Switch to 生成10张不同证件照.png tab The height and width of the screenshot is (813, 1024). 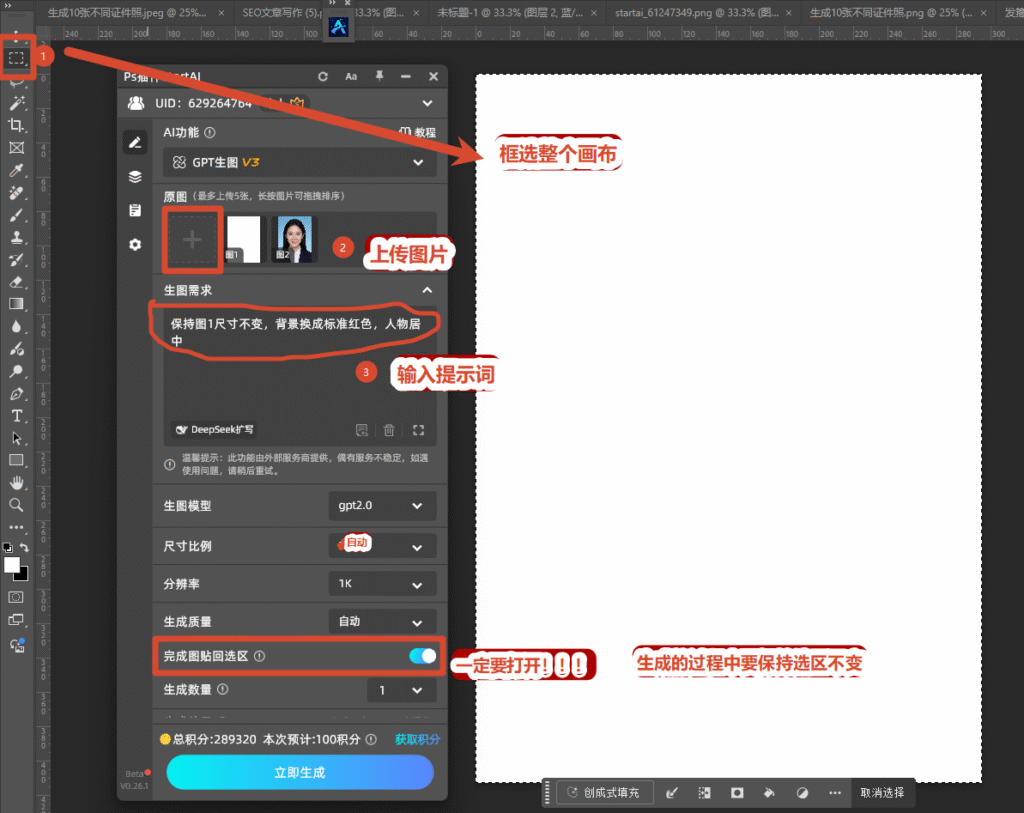tap(891, 12)
